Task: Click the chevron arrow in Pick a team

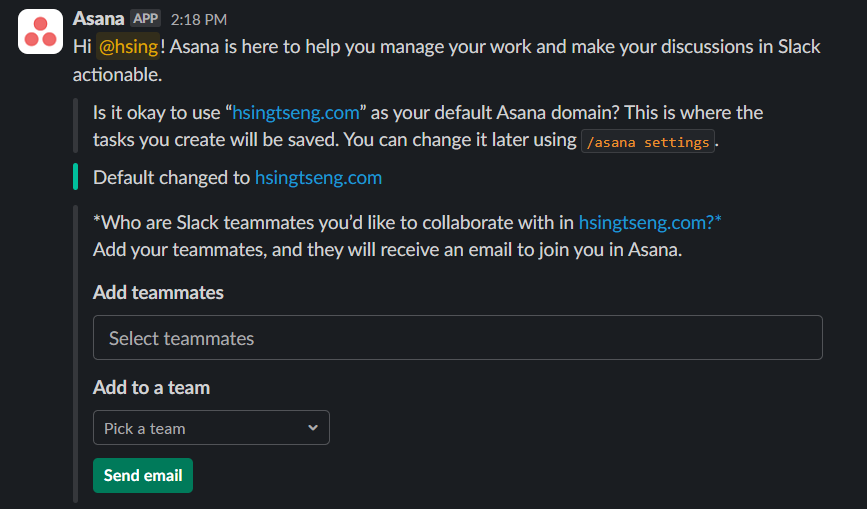Action: [313, 428]
